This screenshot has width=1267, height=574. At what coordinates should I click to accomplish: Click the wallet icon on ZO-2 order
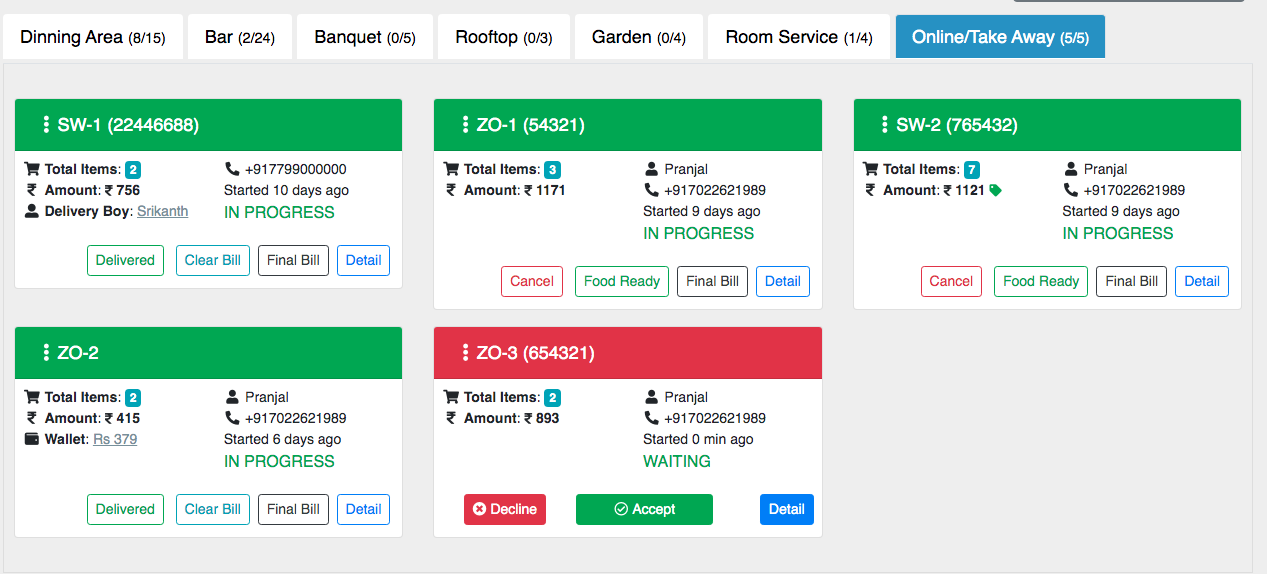(x=32, y=440)
